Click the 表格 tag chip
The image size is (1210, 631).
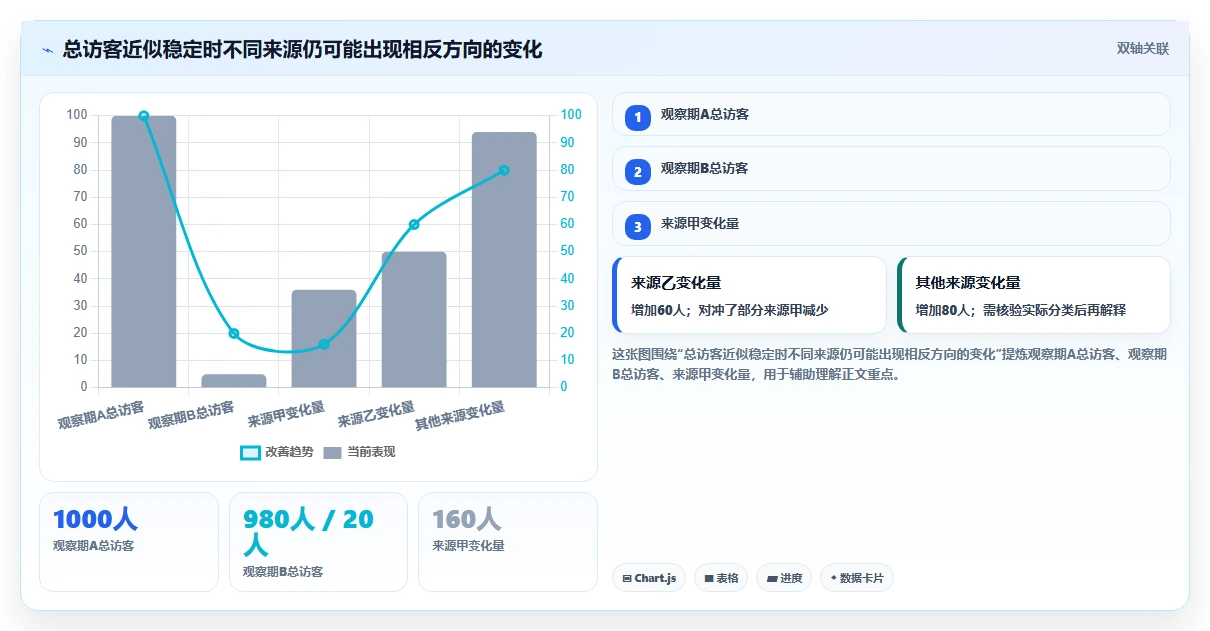click(721, 578)
